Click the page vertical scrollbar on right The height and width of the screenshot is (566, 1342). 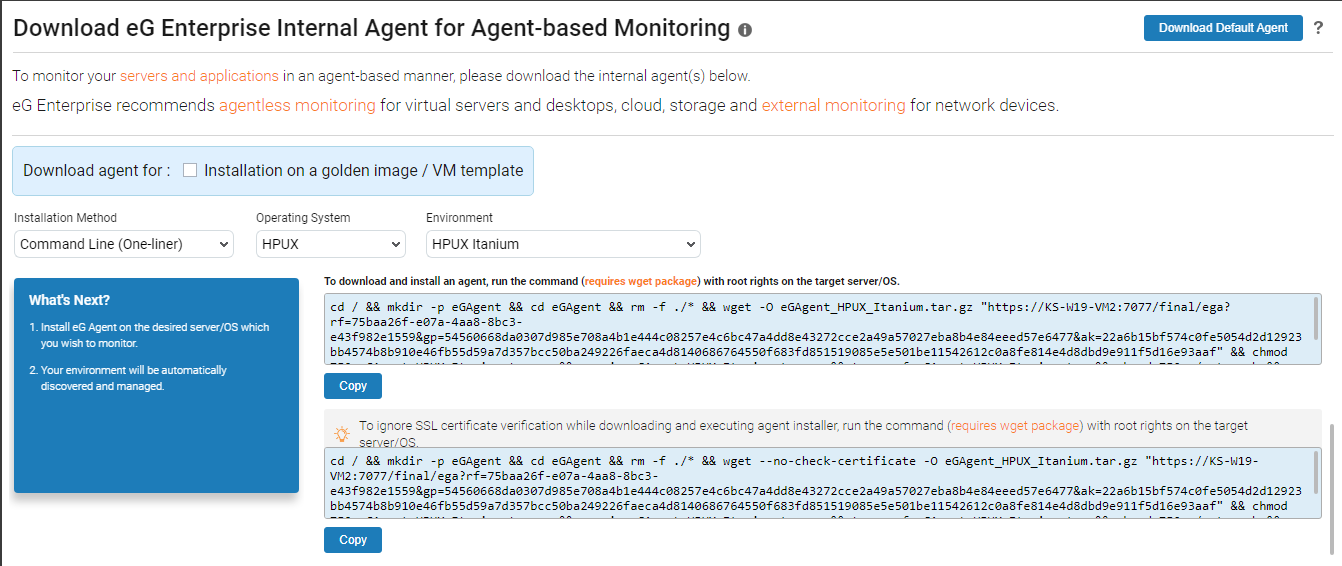[1331, 488]
